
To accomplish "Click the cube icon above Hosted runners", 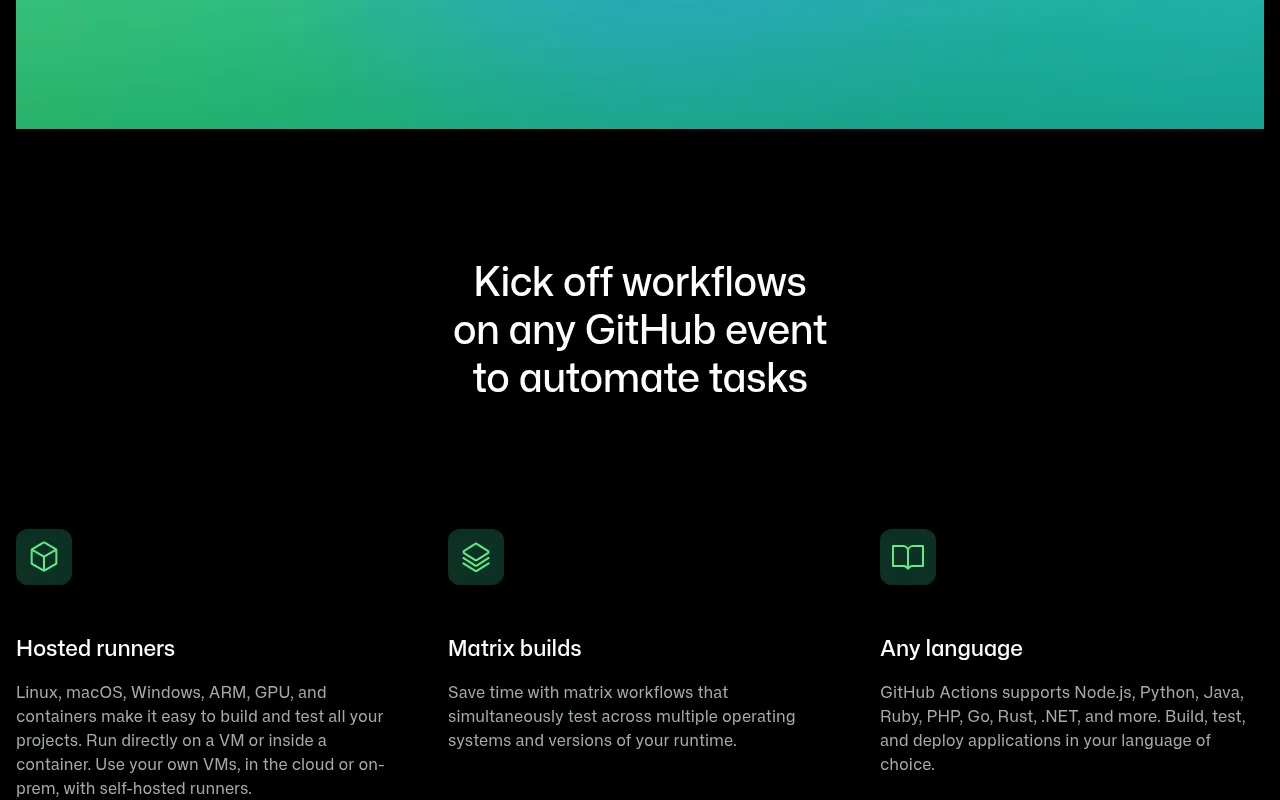I will click(44, 557).
